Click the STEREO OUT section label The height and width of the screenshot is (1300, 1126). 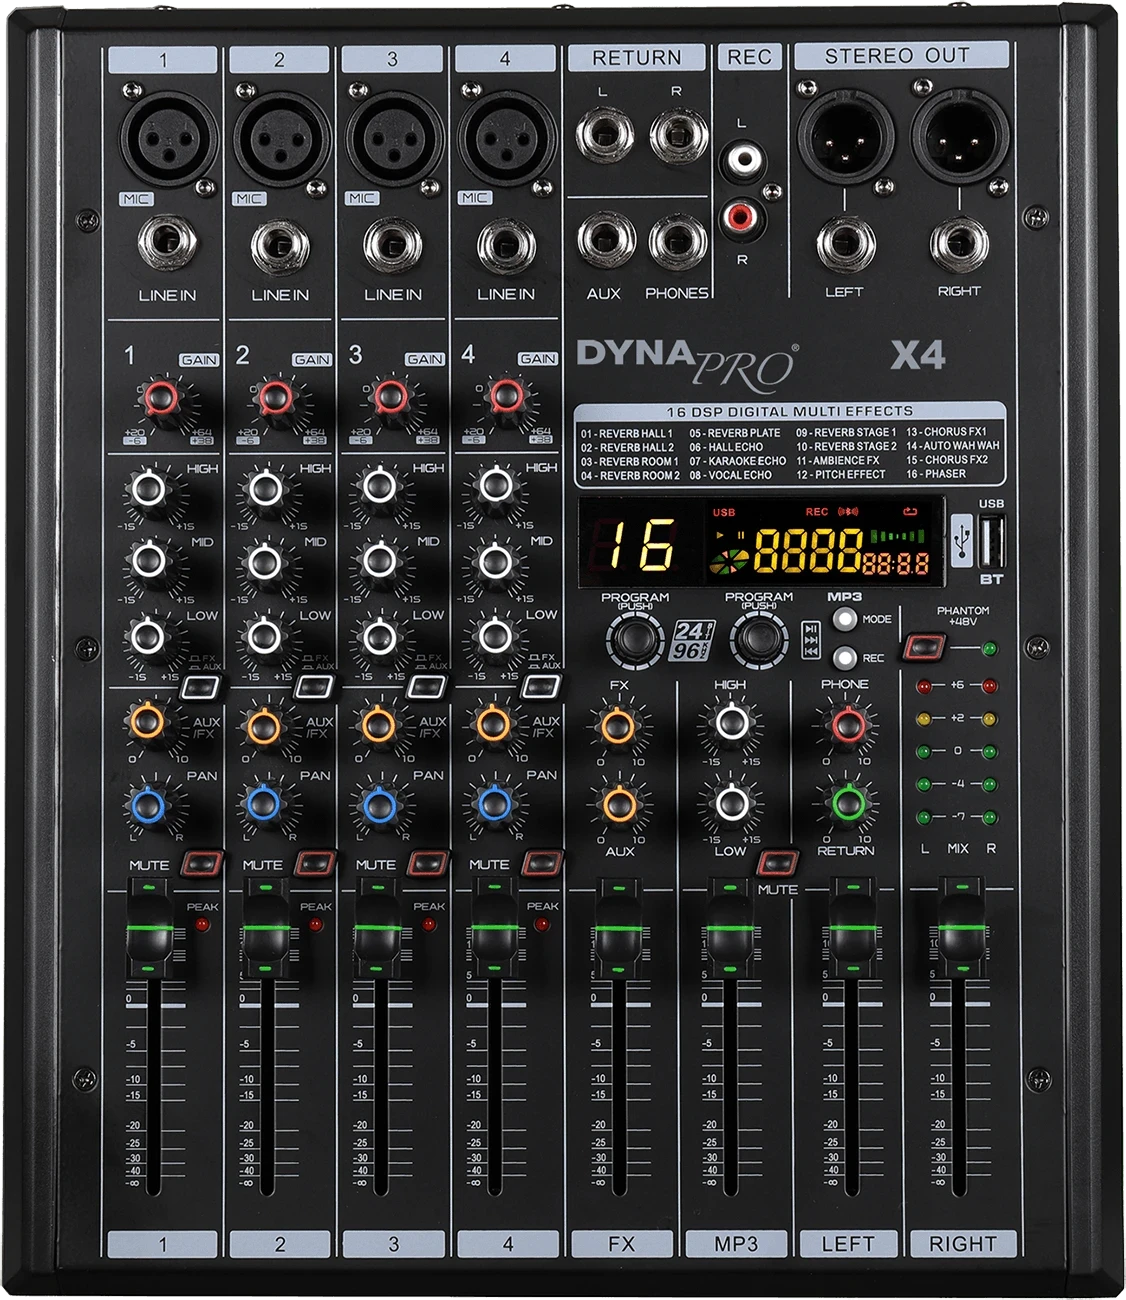(x=901, y=54)
